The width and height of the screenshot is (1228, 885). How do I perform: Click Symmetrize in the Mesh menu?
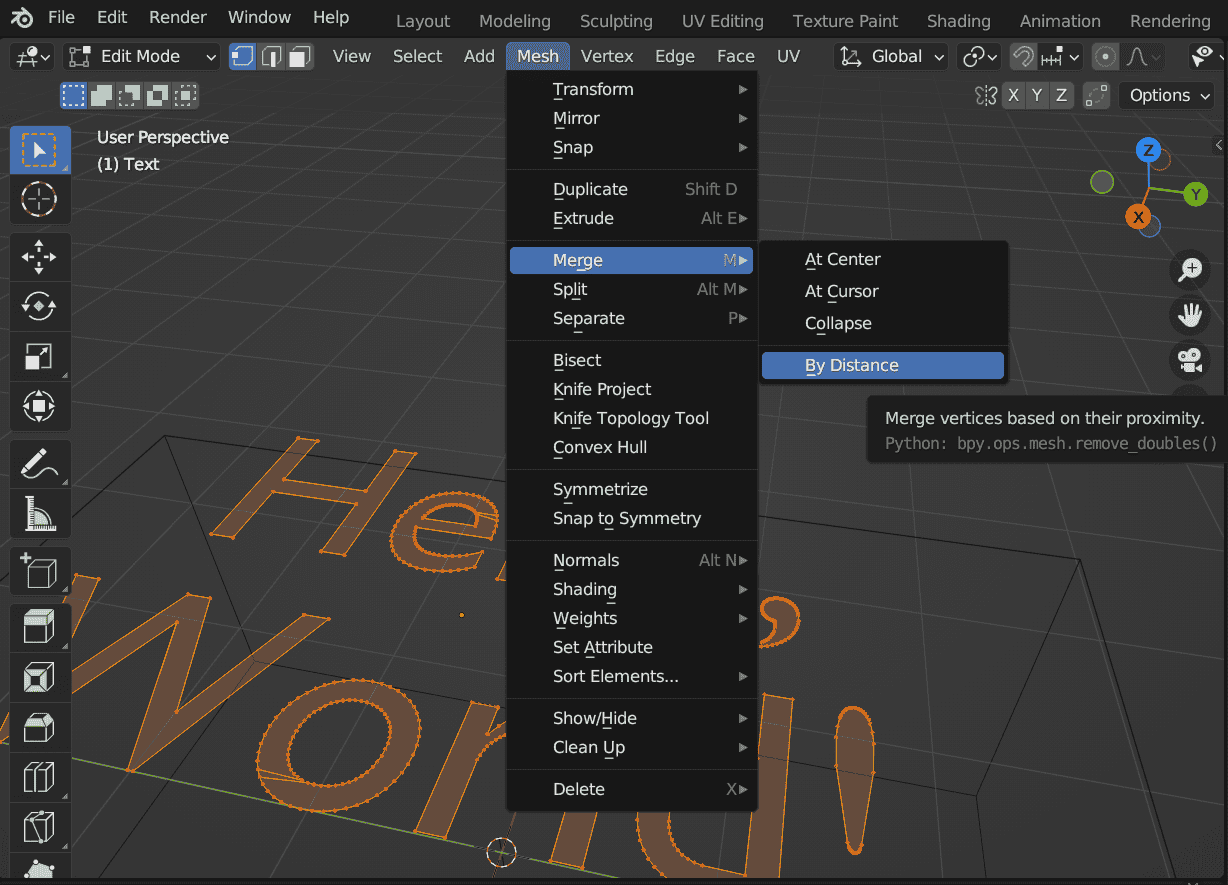(632, 490)
